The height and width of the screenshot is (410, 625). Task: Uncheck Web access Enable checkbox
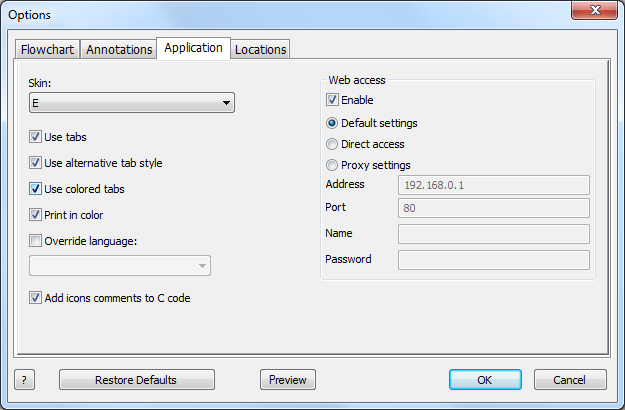pos(332,100)
